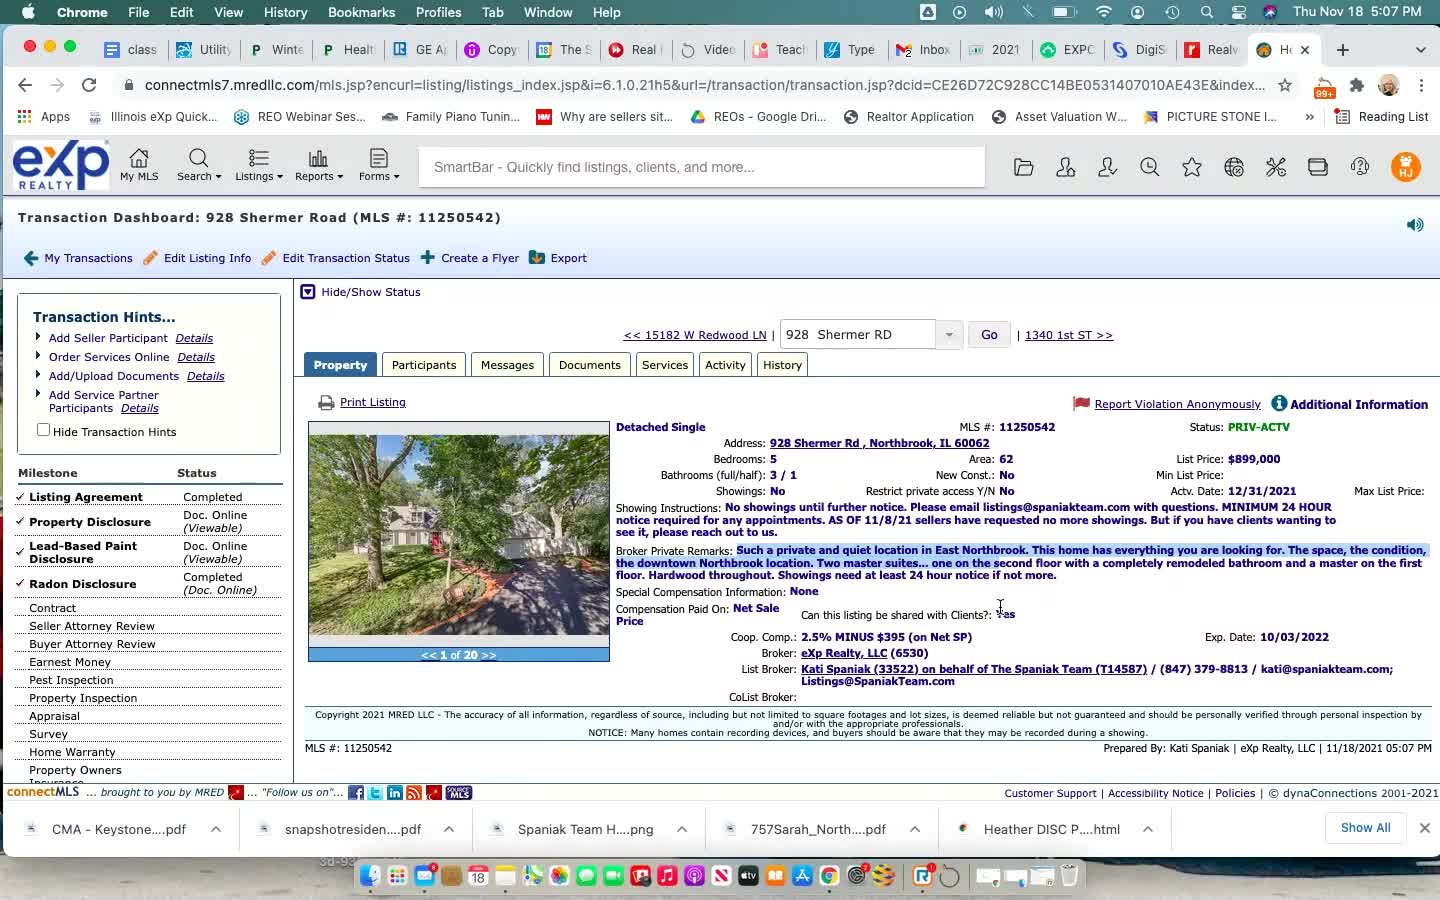Open the 928 Shermer RD listing dropdown
Viewport: 1440px width, 900px height.
(x=948, y=335)
